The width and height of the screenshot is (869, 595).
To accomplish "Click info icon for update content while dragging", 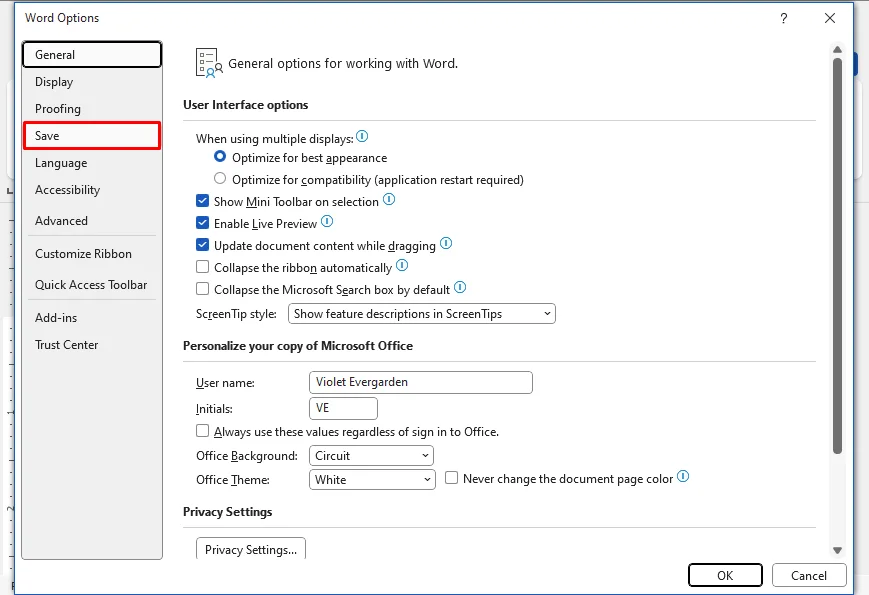I will (446, 244).
